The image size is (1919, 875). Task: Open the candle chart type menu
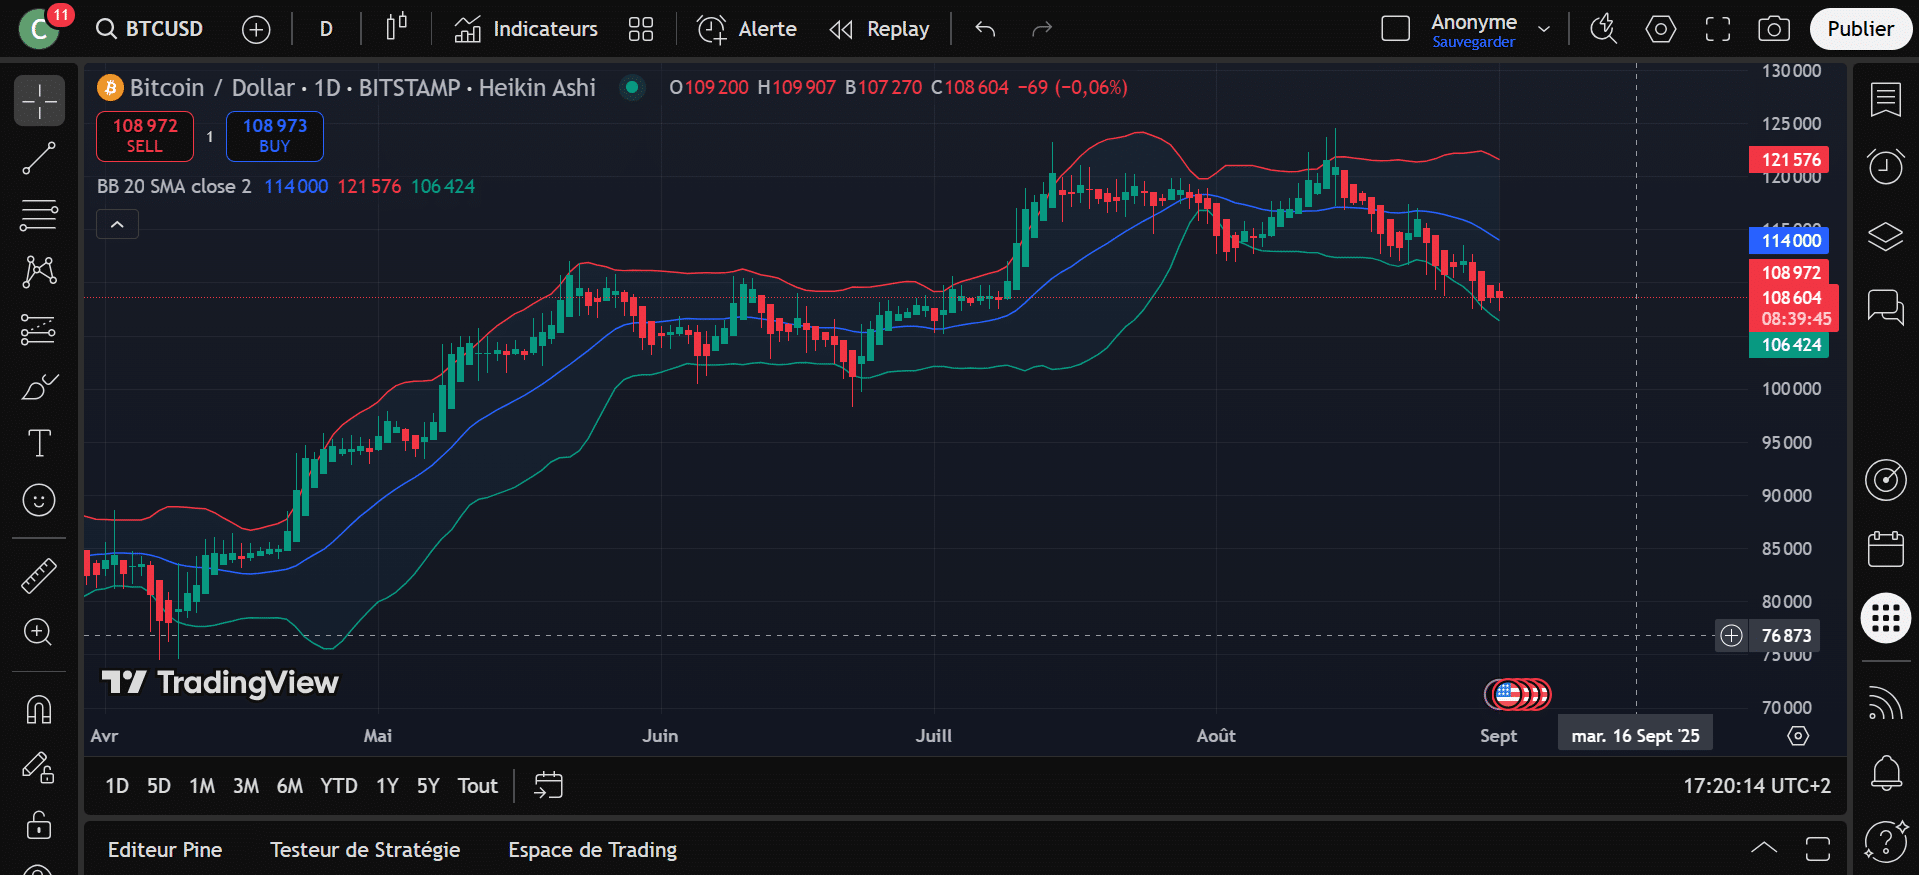coord(396,29)
